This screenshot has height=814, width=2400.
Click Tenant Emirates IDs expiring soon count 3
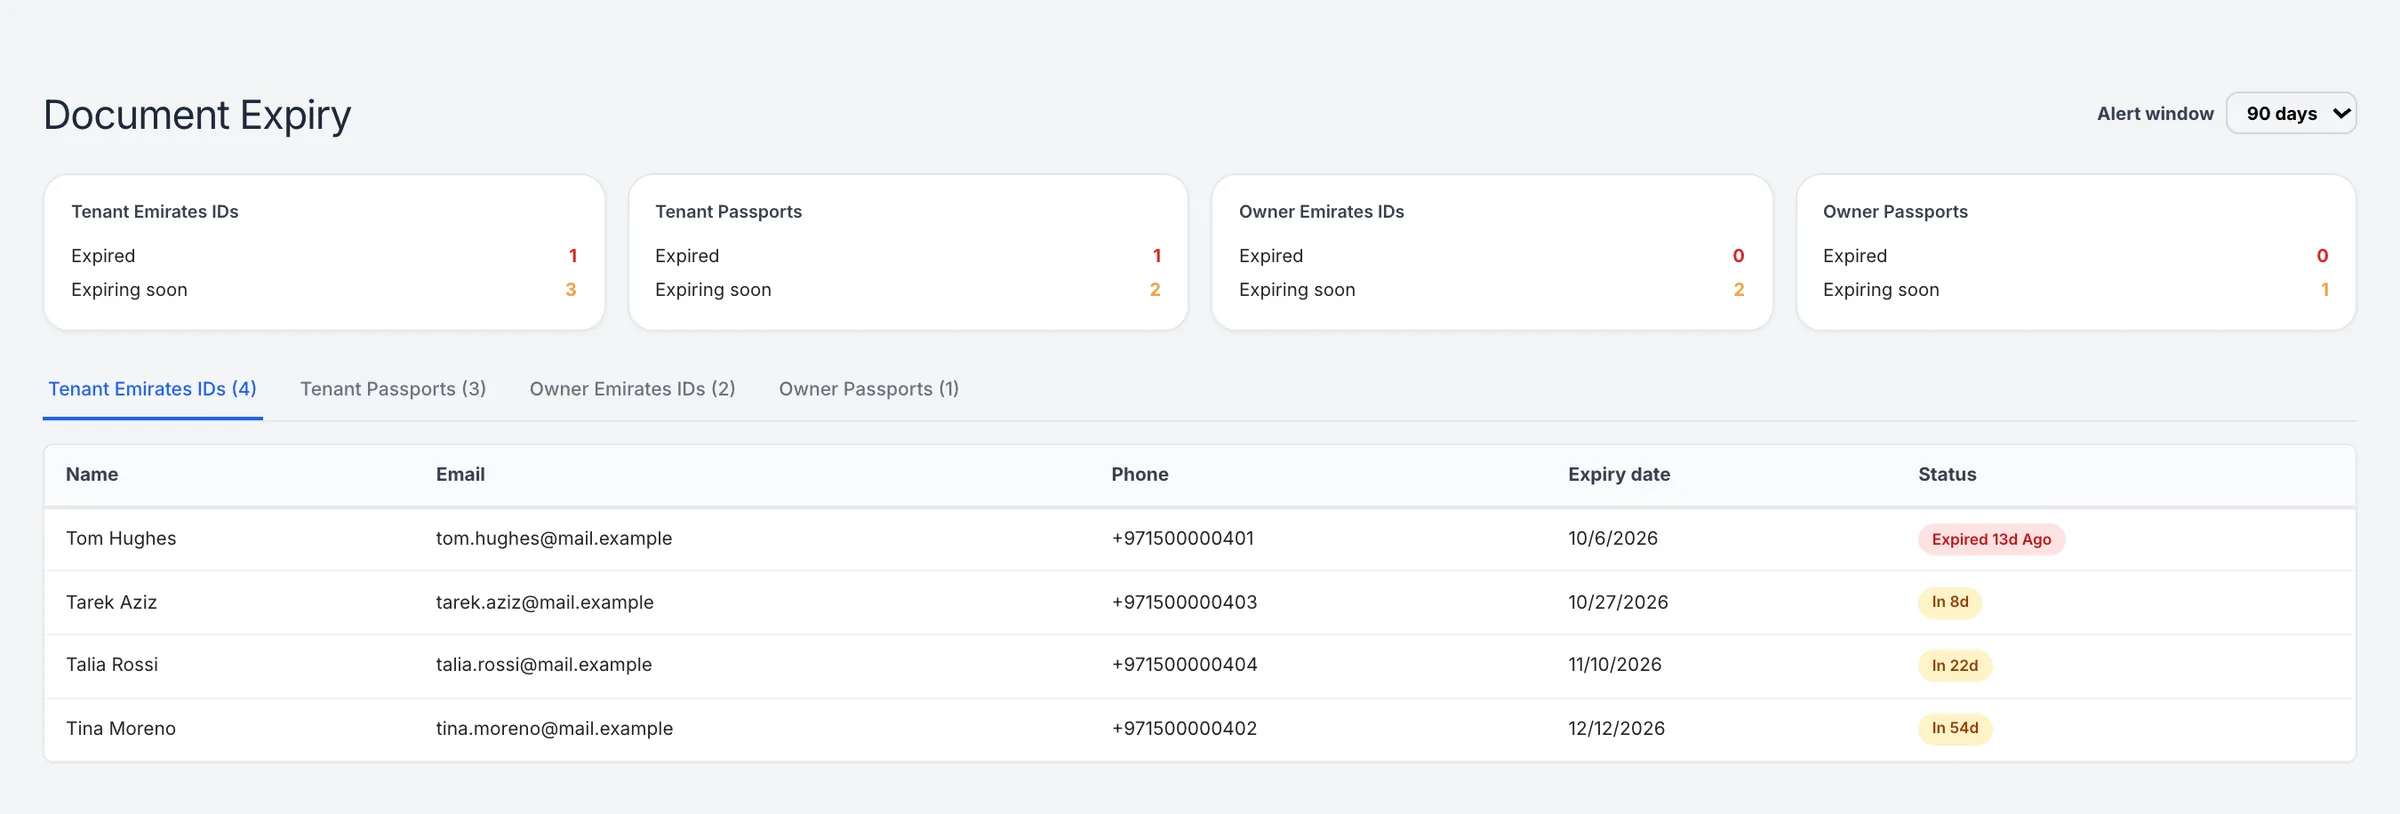(571, 290)
